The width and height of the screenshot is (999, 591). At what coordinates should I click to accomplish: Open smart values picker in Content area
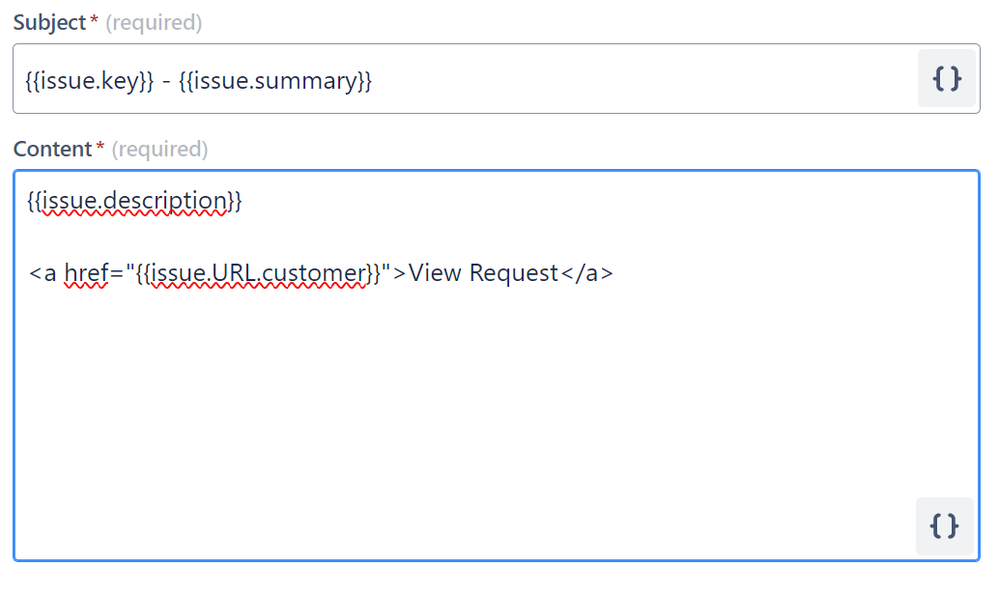tap(944, 526)
